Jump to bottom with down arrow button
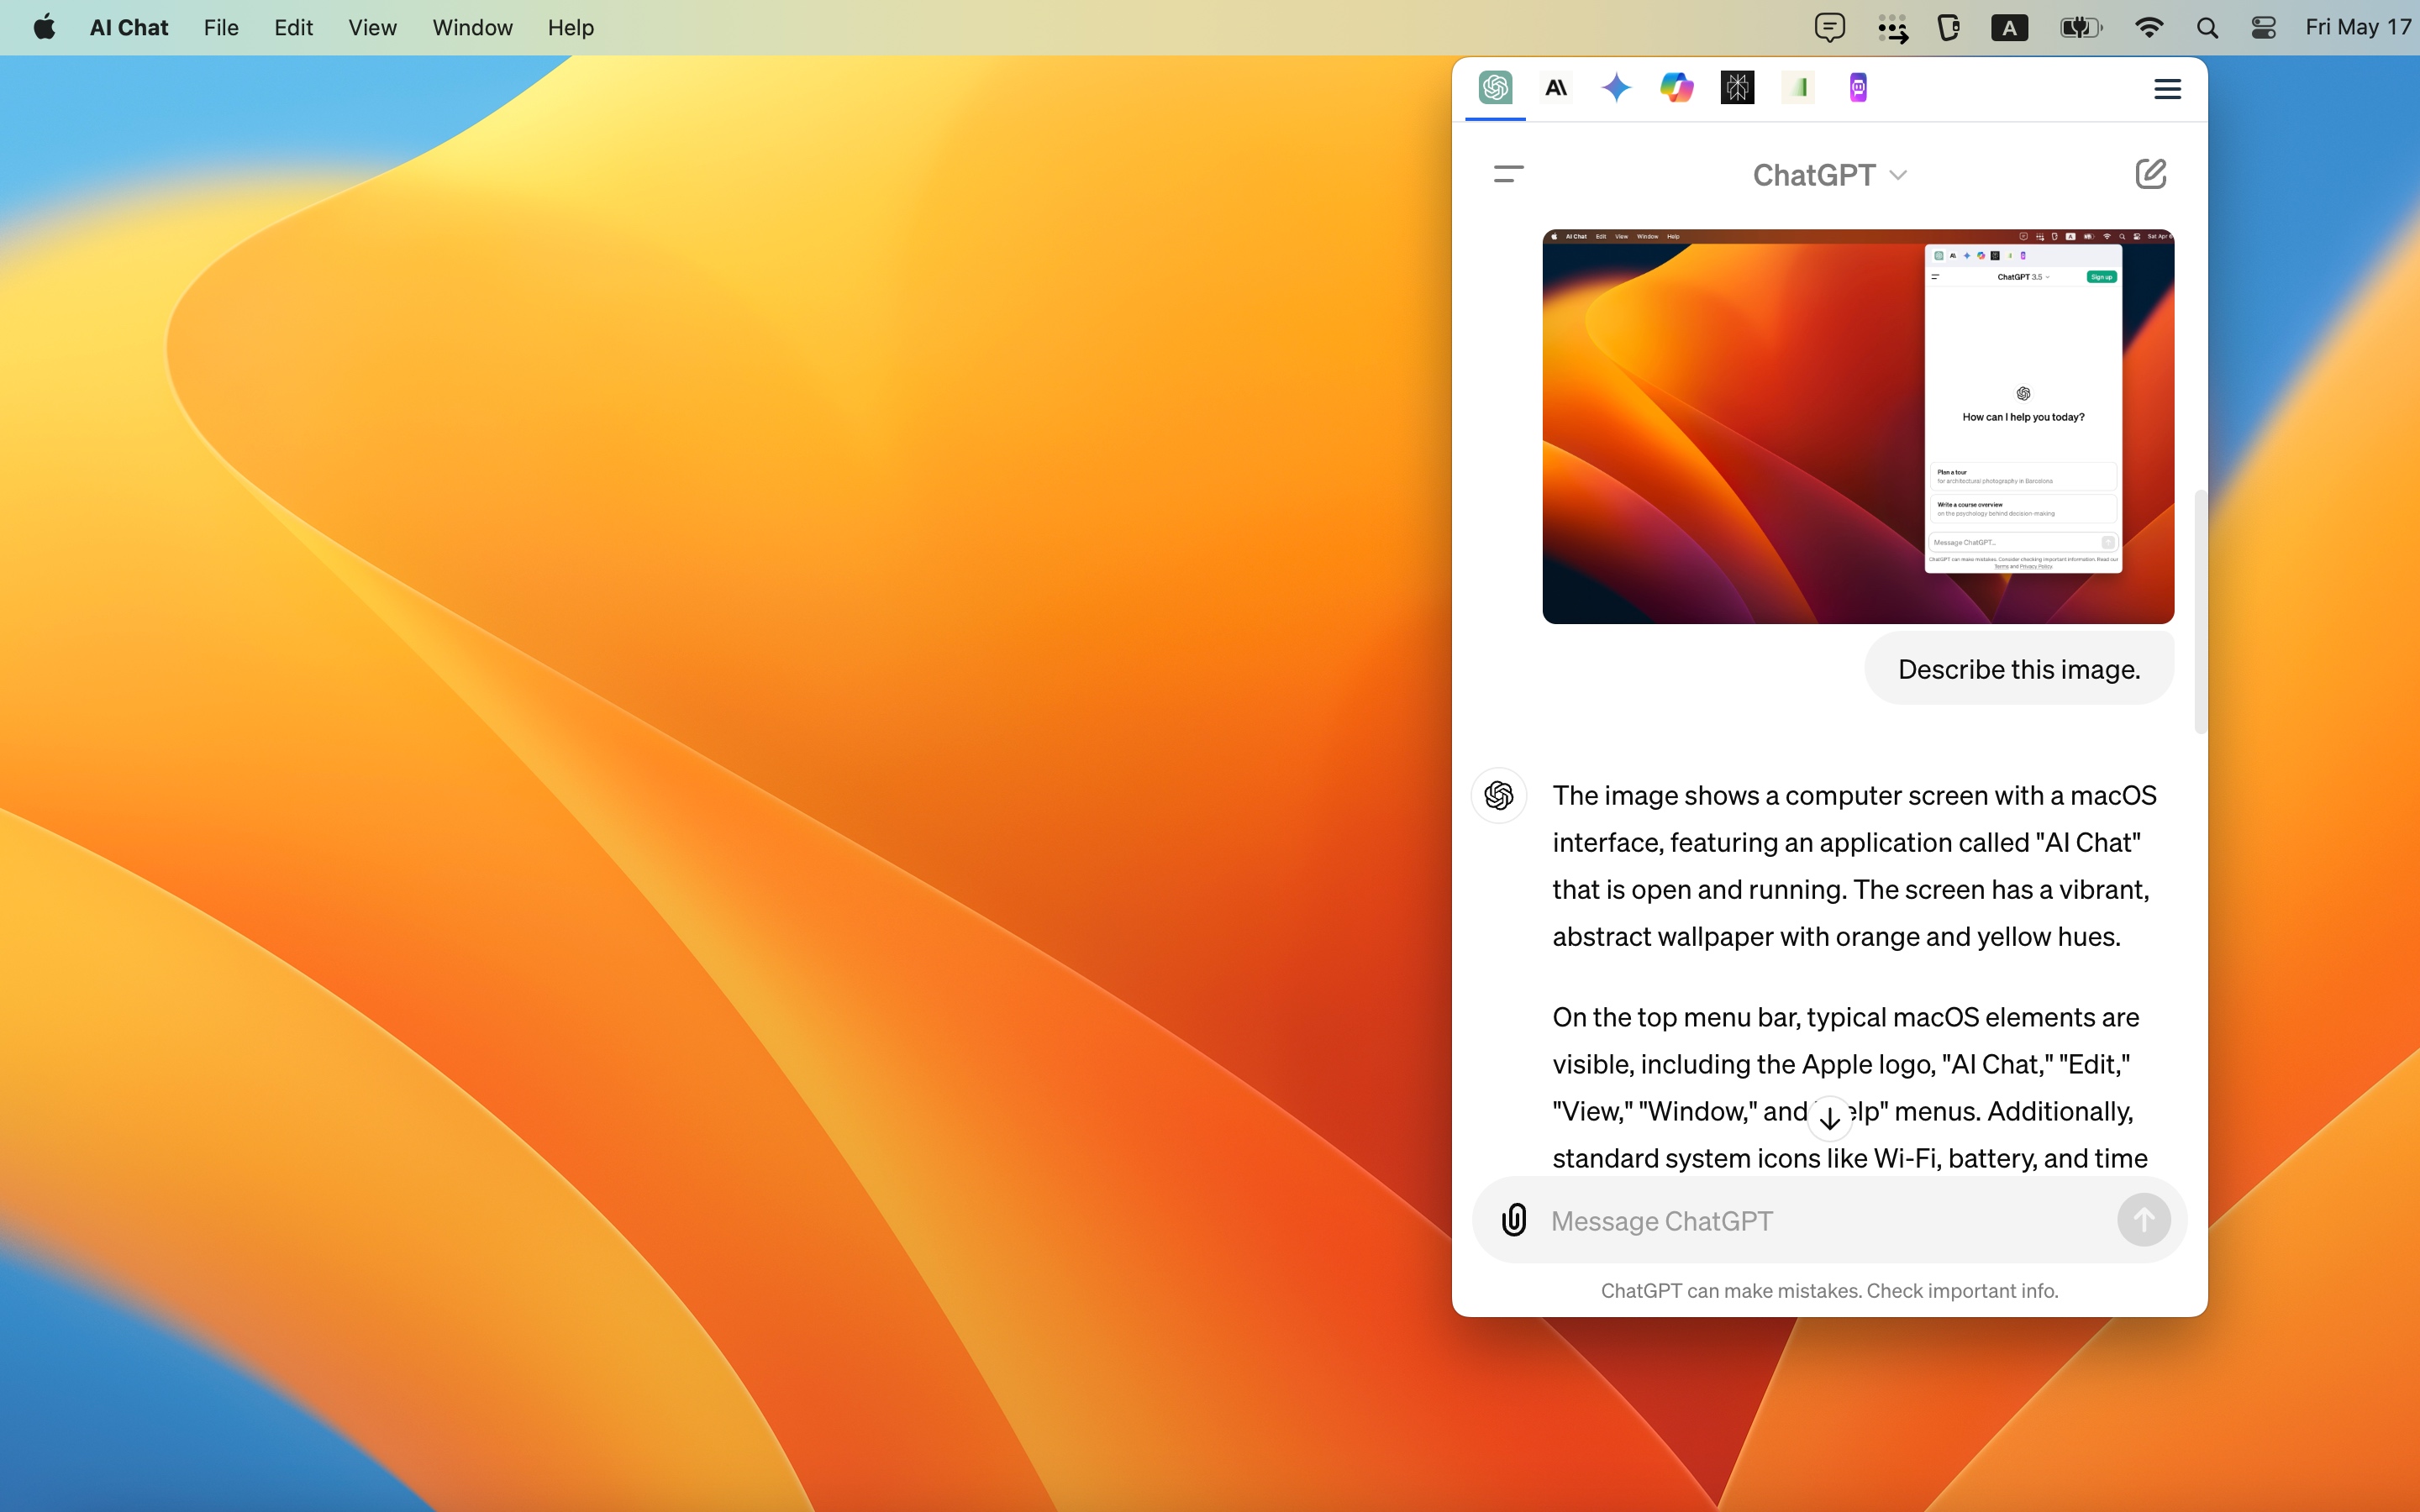Image resolution: width=2420 pixels, height=1512 pixels. (1830, 1118)
